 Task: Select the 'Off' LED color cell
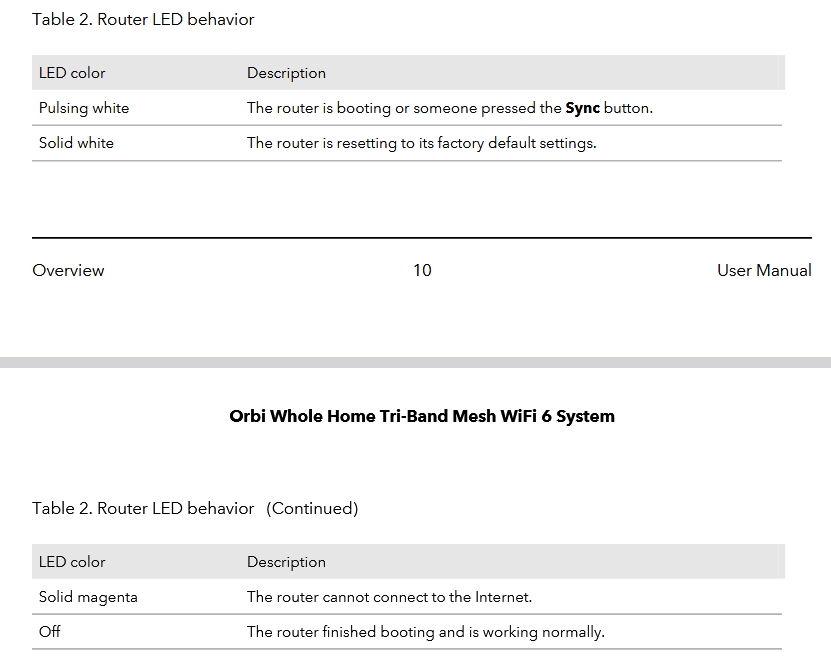pos(49,632)
